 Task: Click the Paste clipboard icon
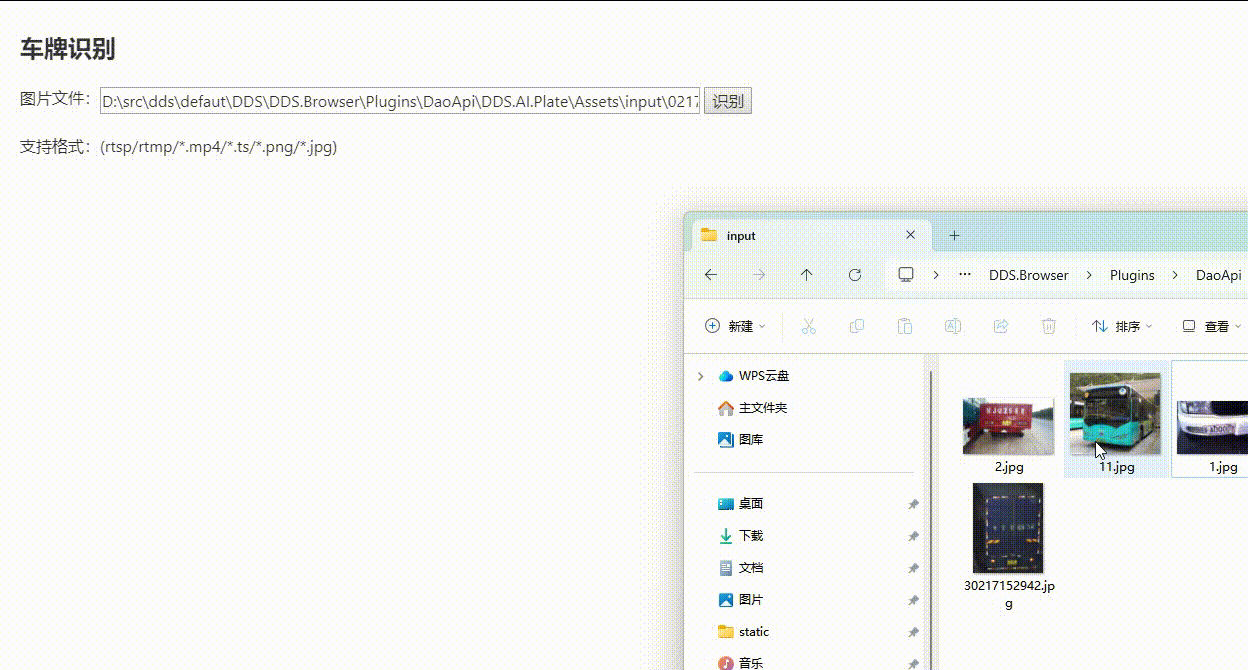tap(905, 326)
